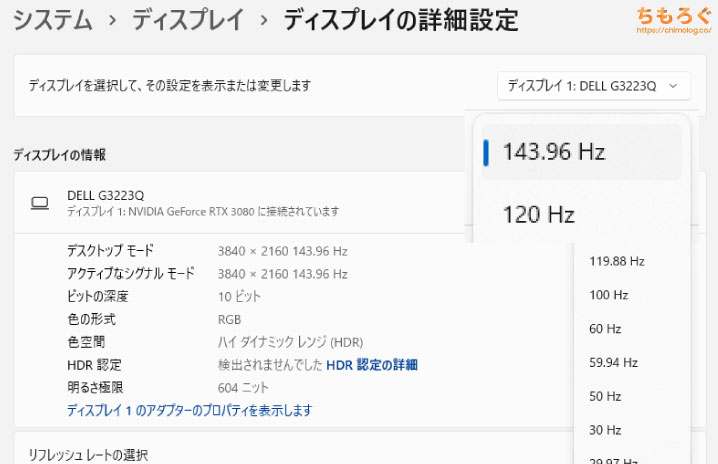
Task: Click the monitor icon beside DELL G3223Q
Action: pos(40,203)
